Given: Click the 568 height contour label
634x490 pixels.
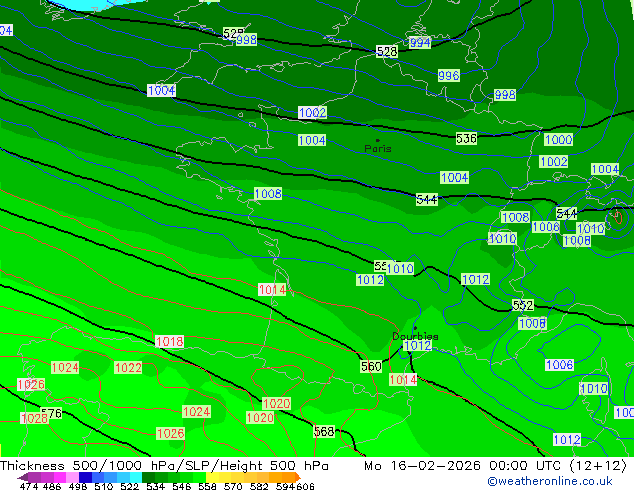Looking at the screenshot, I should click(x=324, y=432).
